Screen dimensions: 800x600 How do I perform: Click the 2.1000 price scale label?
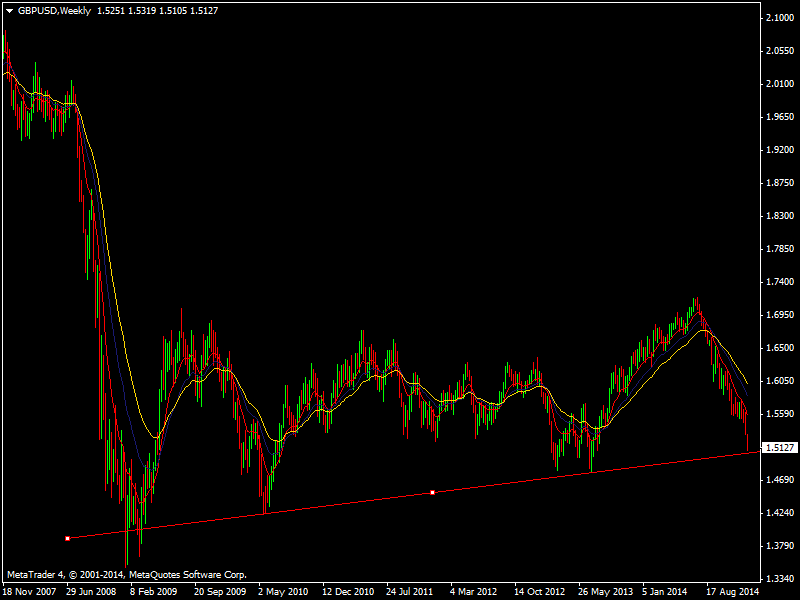pyautogui.click(x=780, y=18)
